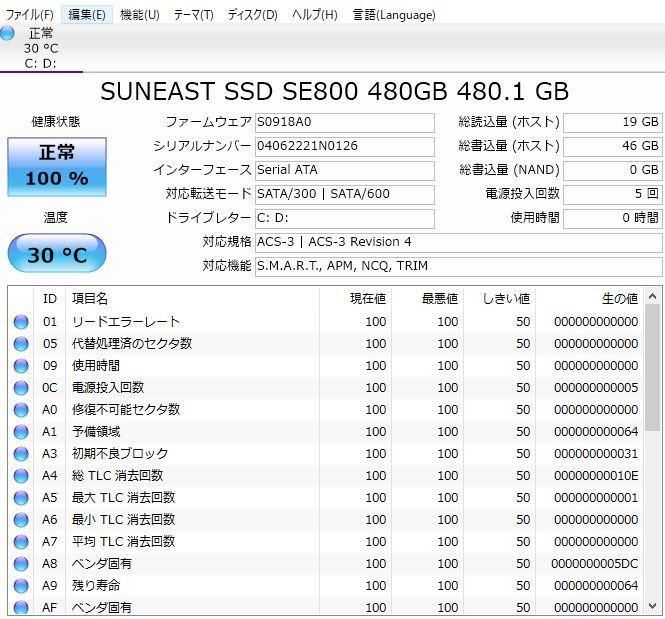
Task: Click the status orb for 修復不可能セクタ数 row
Action: click(21, 410)
